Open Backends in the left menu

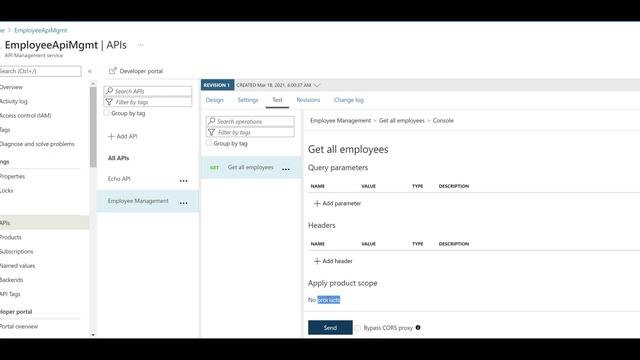pyautogui.click(x=11, y=280)
